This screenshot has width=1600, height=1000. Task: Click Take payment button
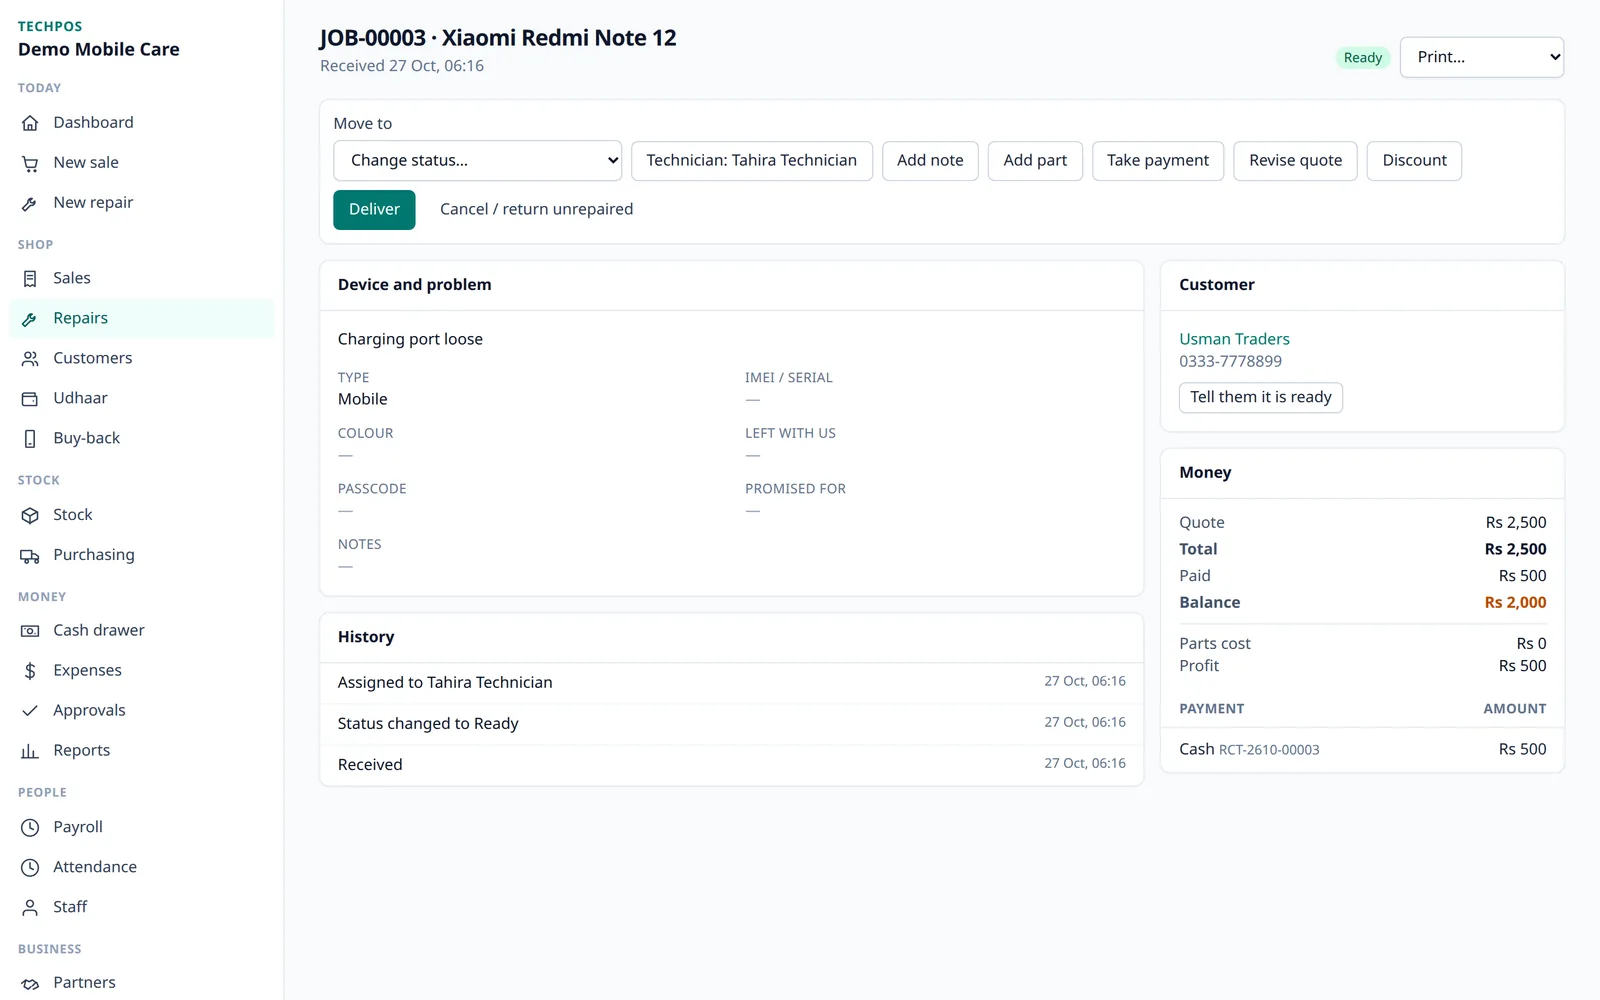click(1158, 161)
